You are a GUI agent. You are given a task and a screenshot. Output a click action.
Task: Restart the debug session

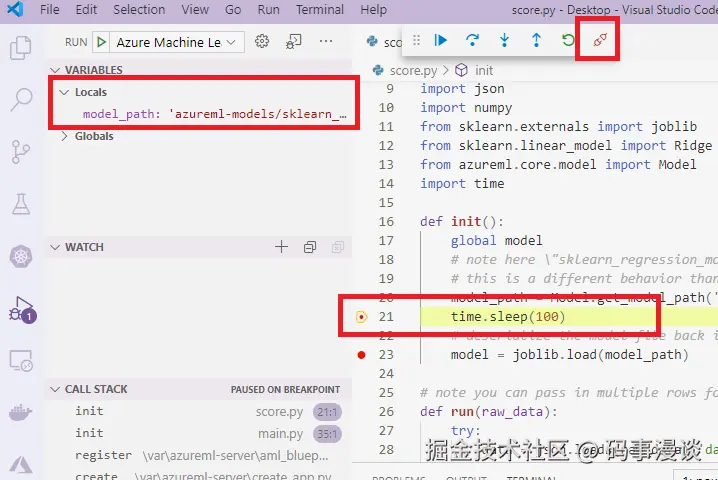(568, 40)
